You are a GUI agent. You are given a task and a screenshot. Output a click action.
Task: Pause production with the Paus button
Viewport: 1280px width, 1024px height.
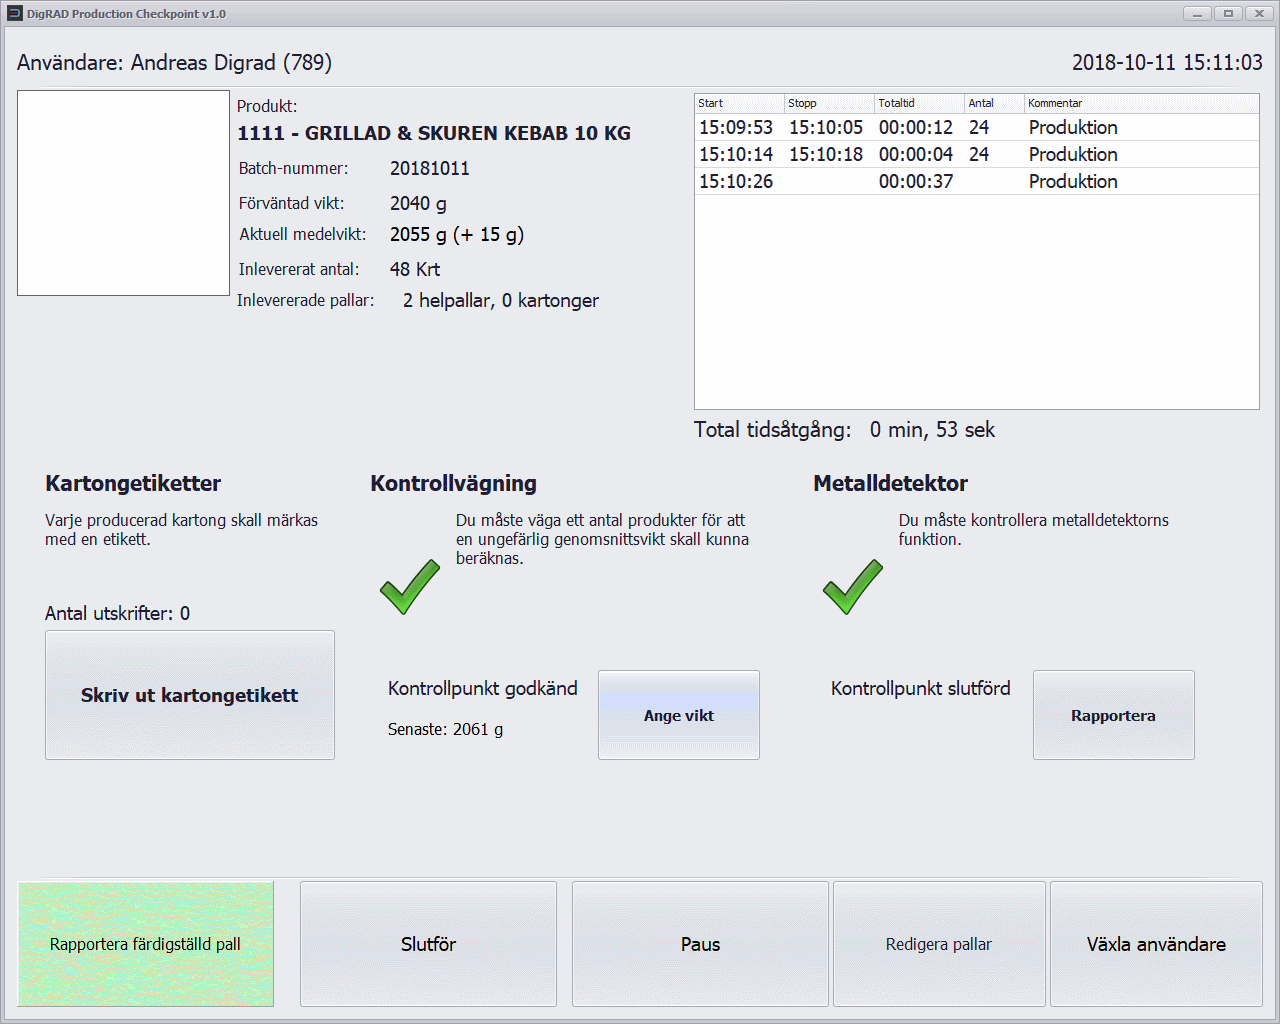(x=700, y=944)
